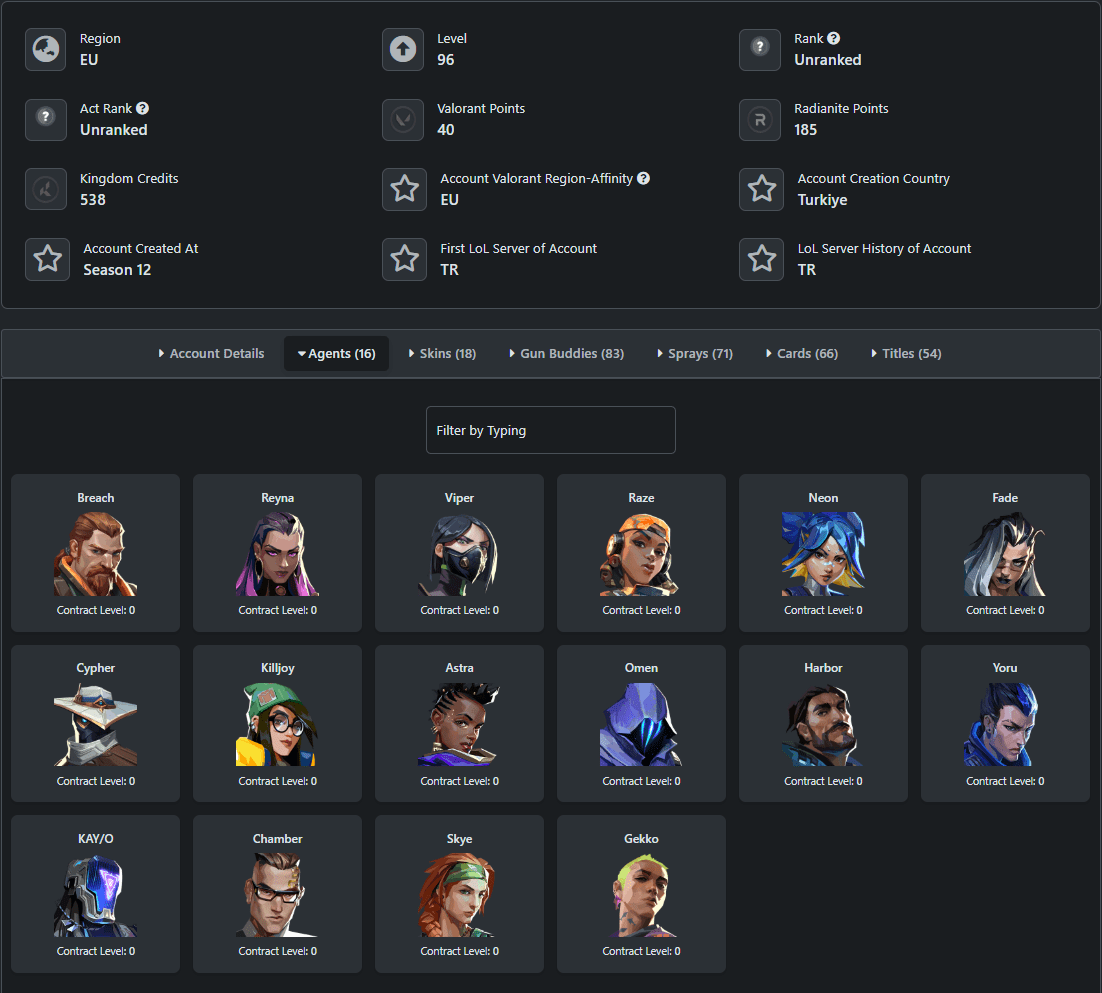The image size is (1102, 993).
Task: Click the Level value 96
Action: [446, 60]
